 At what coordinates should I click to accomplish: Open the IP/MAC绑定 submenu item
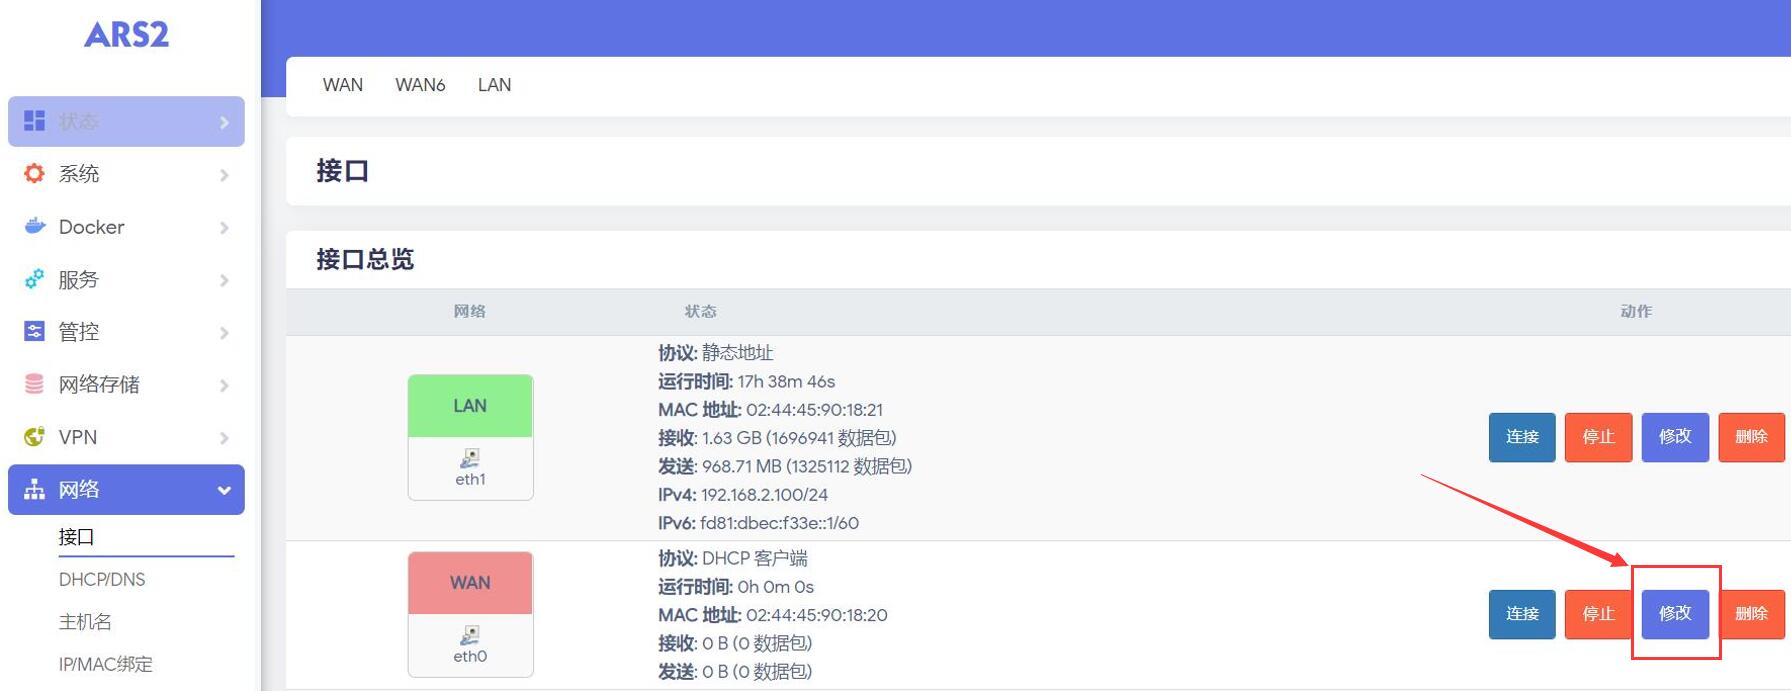pos(105,664)
